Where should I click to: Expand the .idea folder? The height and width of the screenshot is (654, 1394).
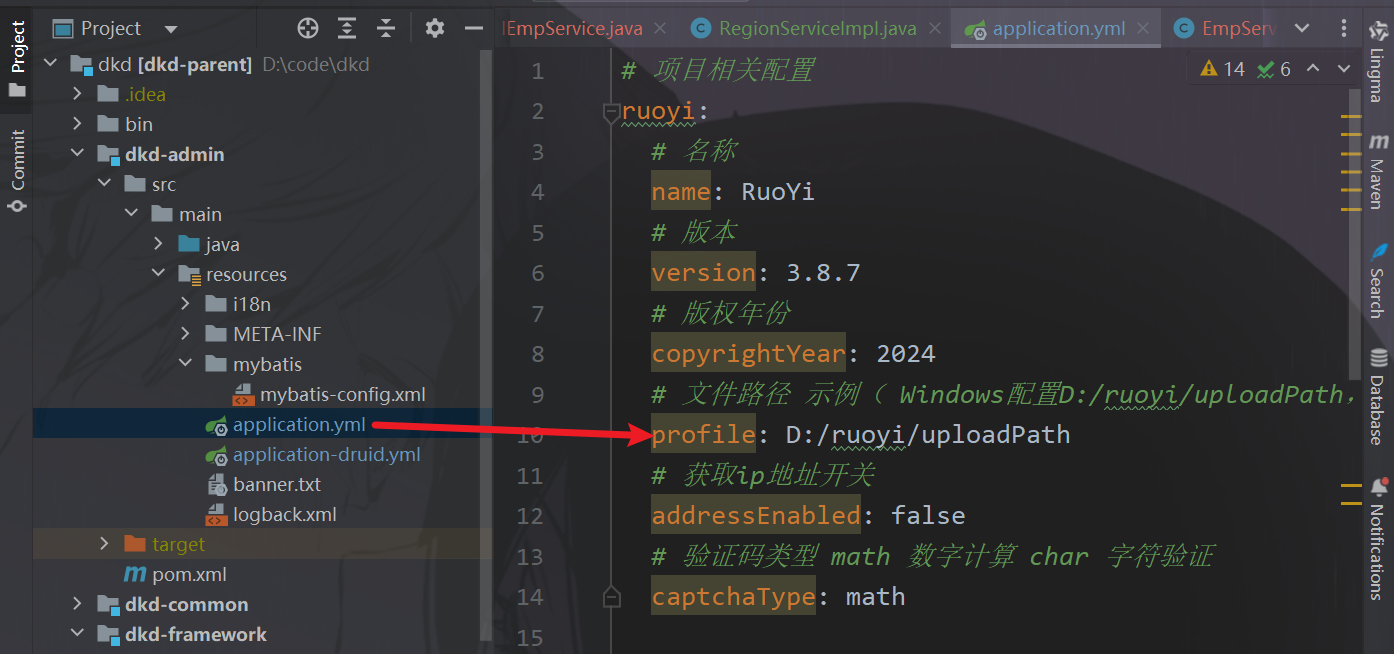(78, 95)
